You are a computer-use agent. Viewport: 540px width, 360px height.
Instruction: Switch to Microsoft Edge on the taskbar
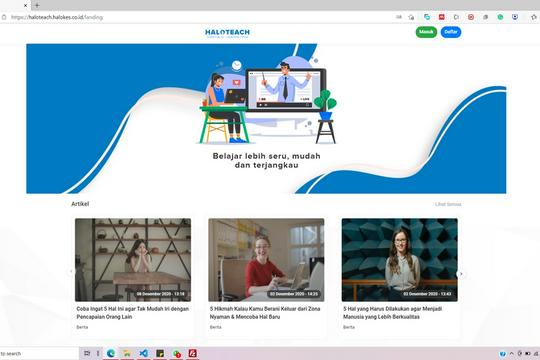[111, 353]
